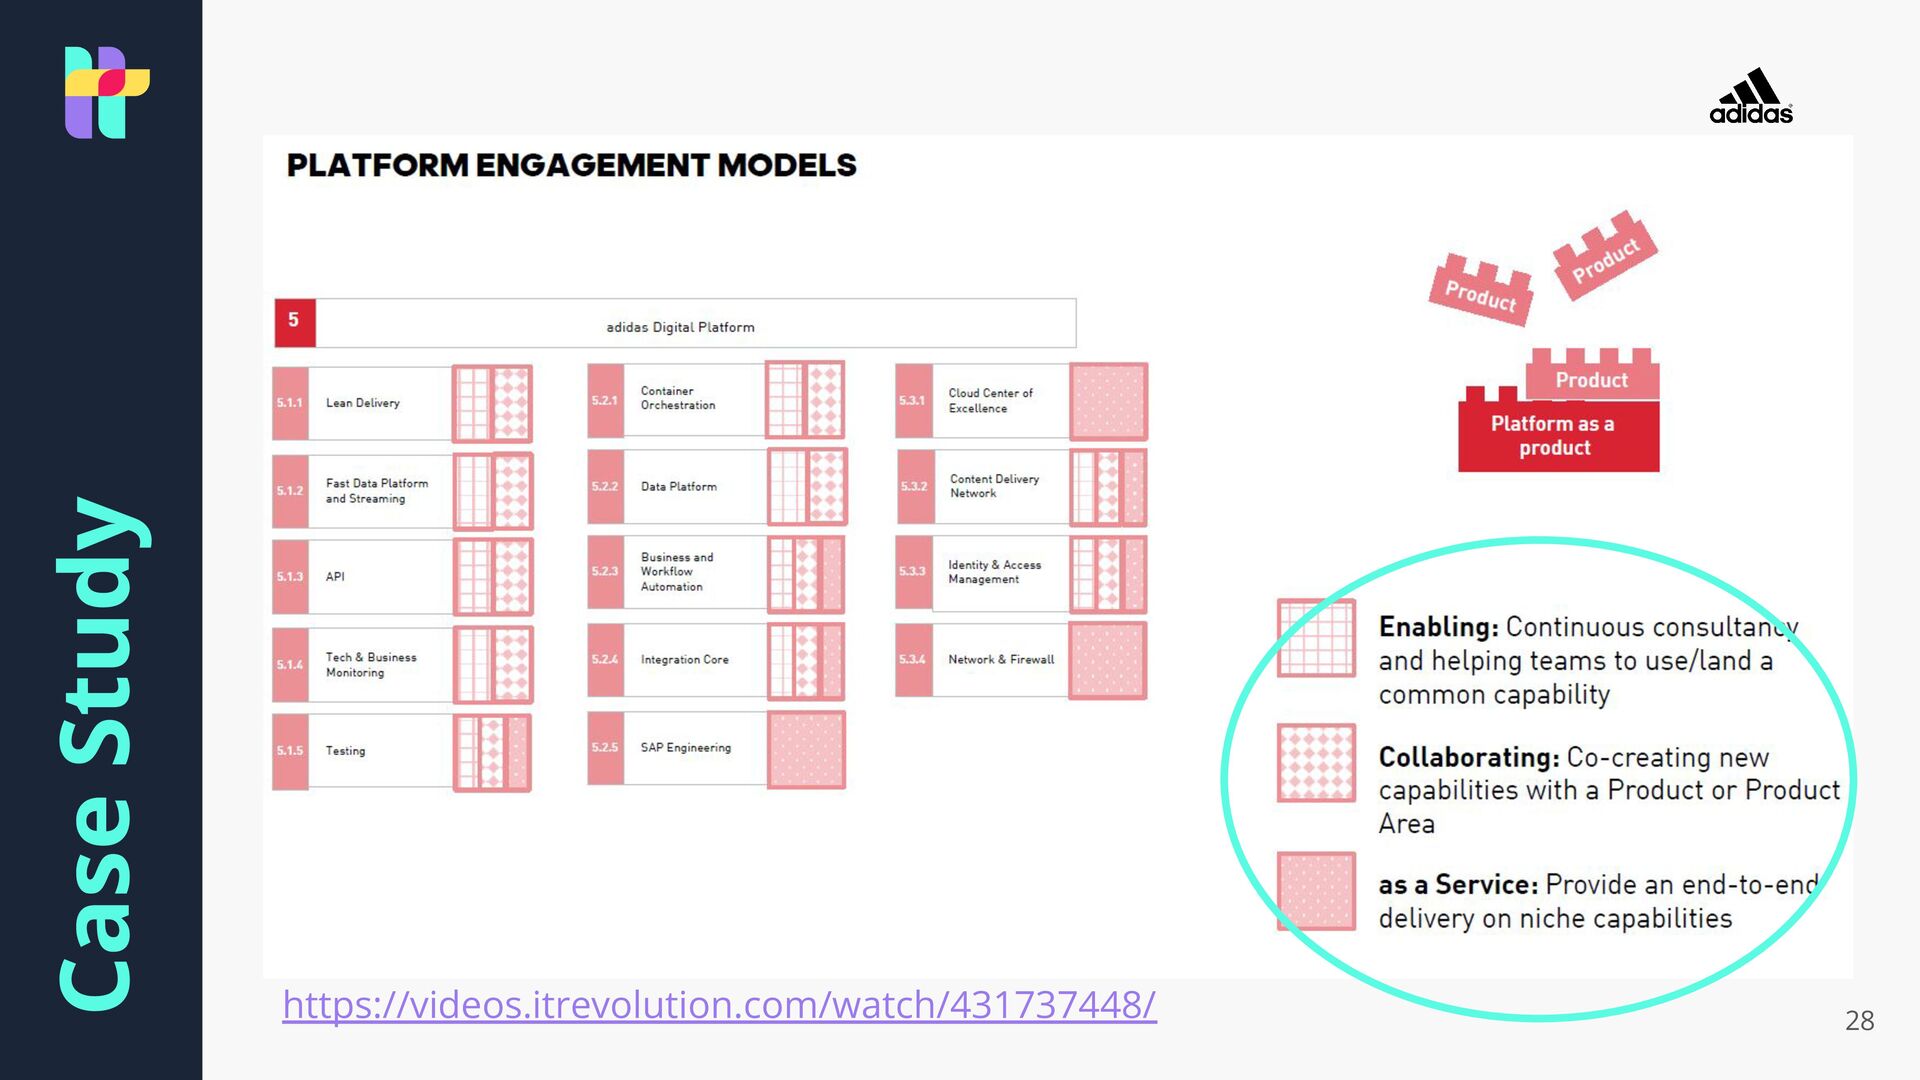1920x1080 pixels.
Task: Click the 5.2.2 Data Platform pattern icon
Action: (807, 487)
